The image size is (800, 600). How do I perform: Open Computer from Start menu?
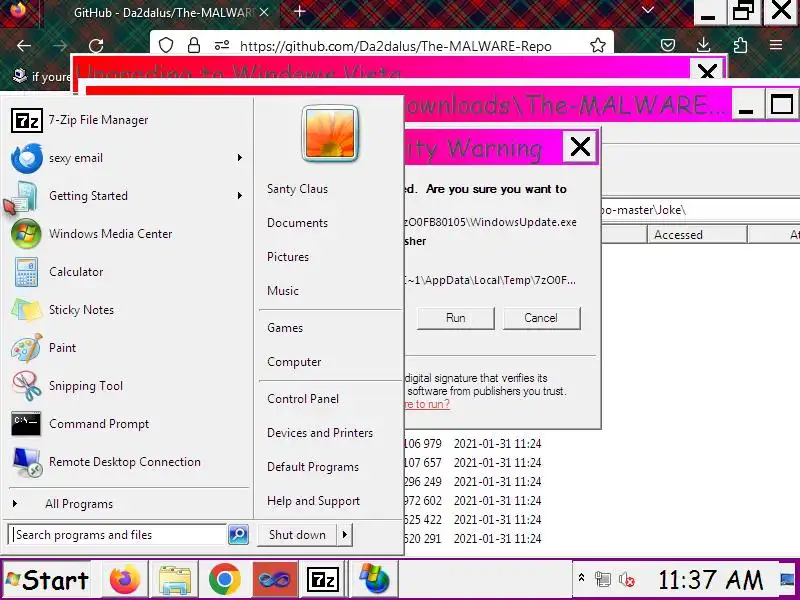[294, 362]
